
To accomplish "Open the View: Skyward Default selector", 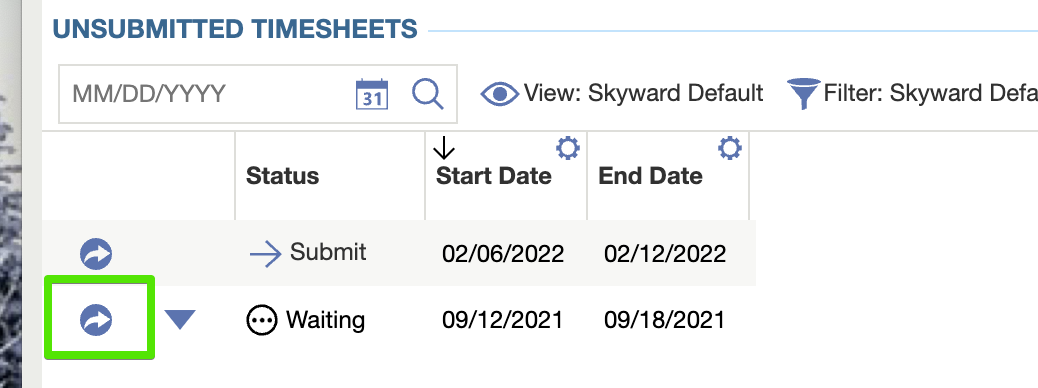I will [x=622, y=93].
